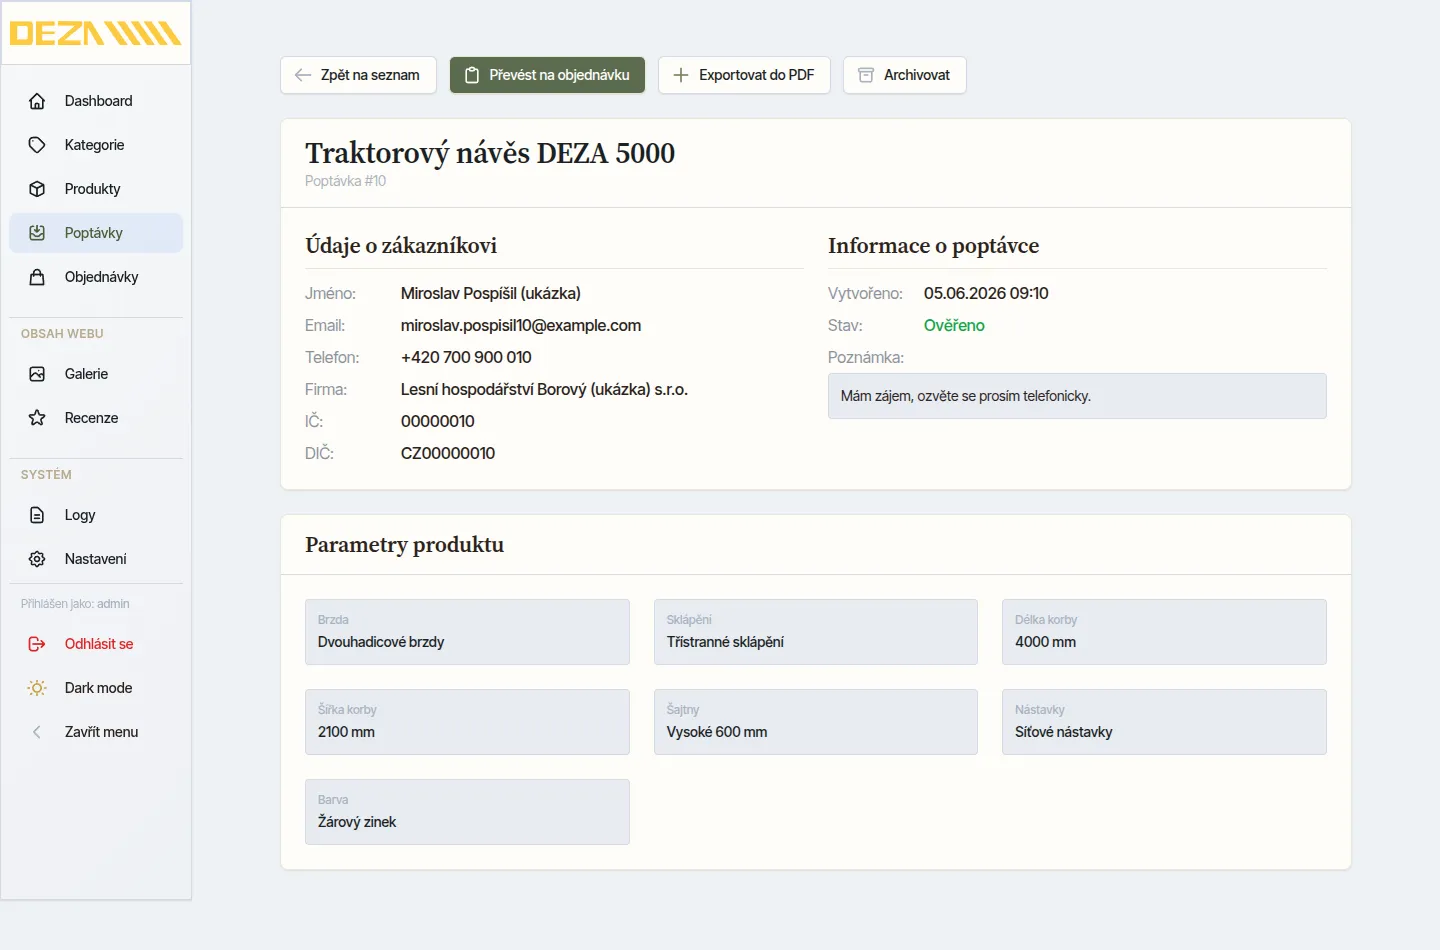Screen dimensions: 1440x950
Task: Click company Lesní hospodářství Borový (ukázka) s.r.o.
Action: tap(544, 389)
